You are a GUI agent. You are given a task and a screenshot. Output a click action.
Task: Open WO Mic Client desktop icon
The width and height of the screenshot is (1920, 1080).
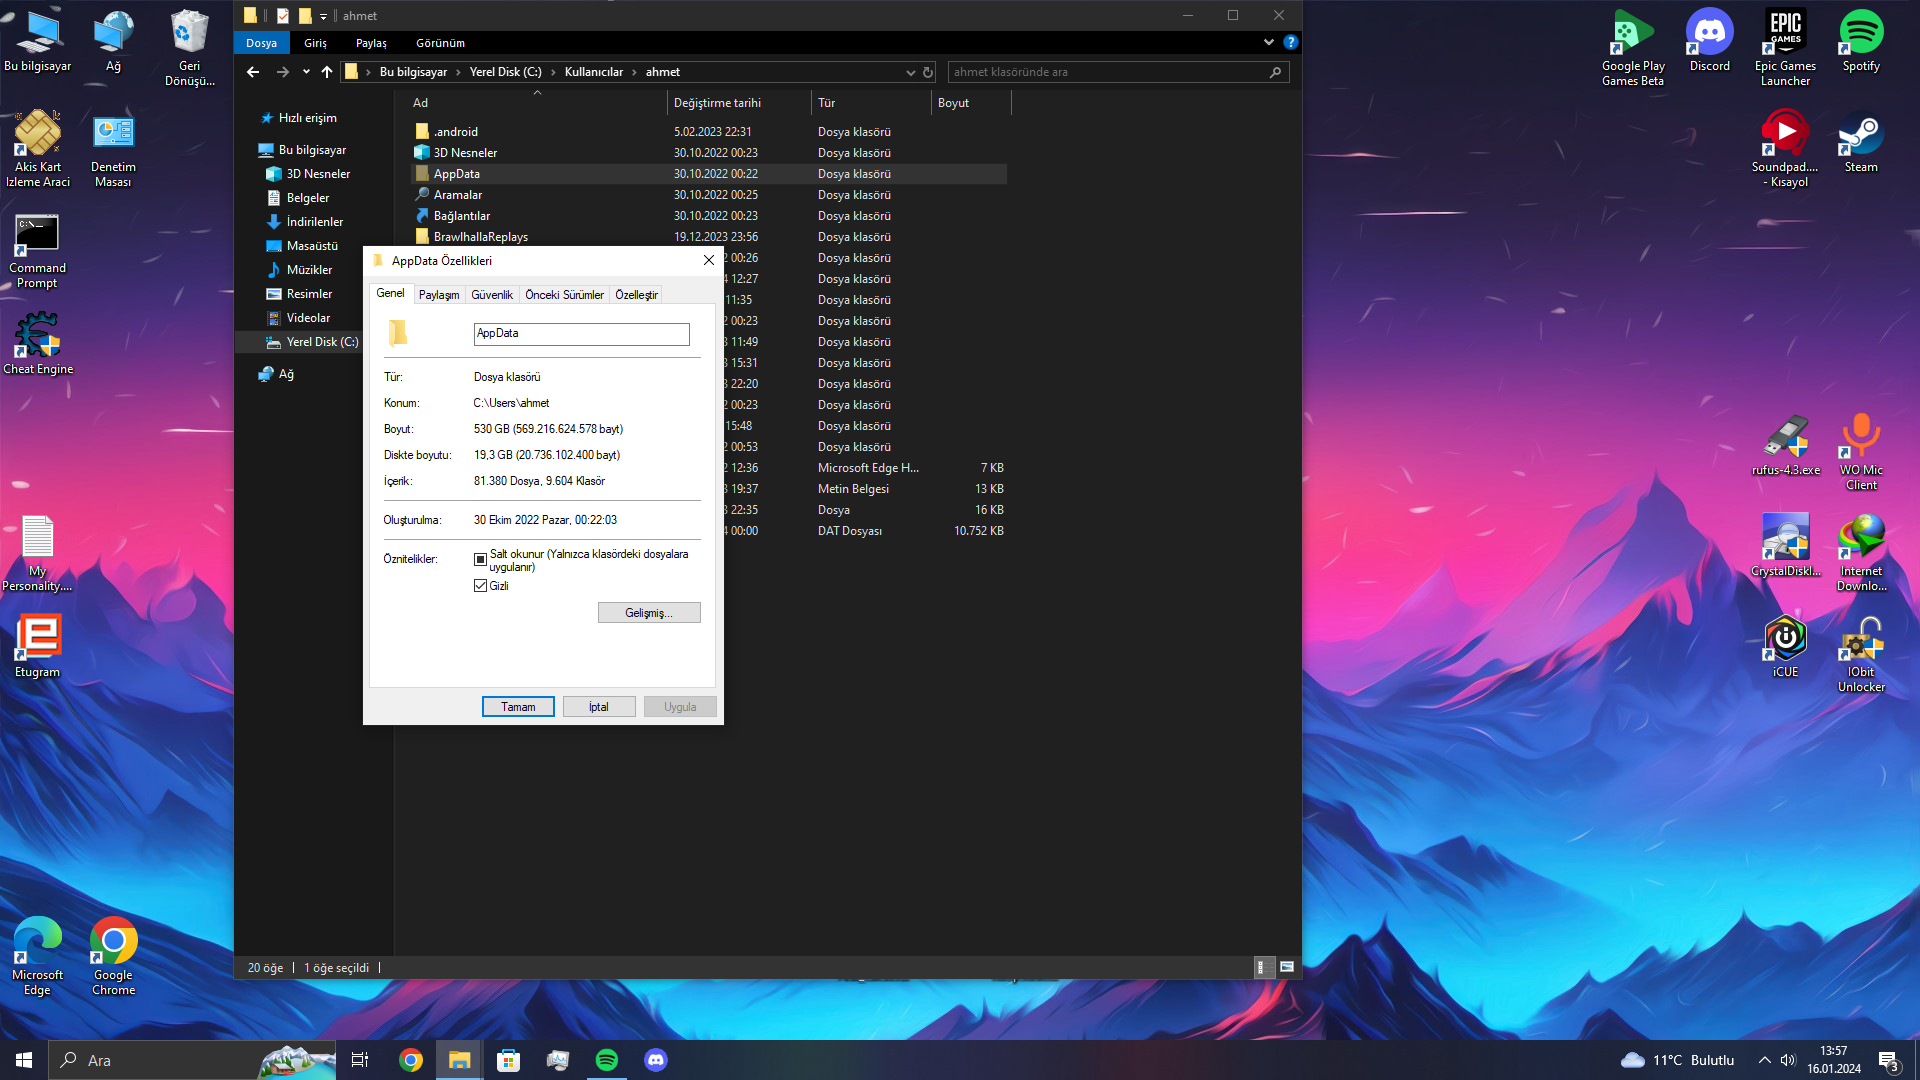coord(1861,451)
